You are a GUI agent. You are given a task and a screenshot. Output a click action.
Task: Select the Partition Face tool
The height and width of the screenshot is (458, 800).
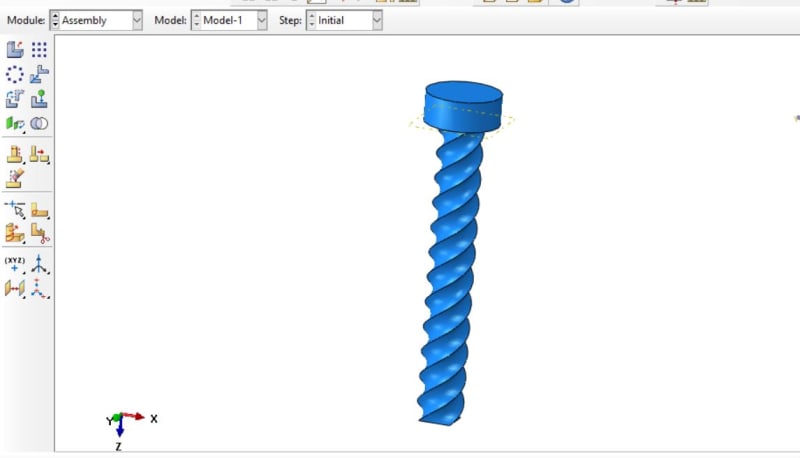(39, 209)
